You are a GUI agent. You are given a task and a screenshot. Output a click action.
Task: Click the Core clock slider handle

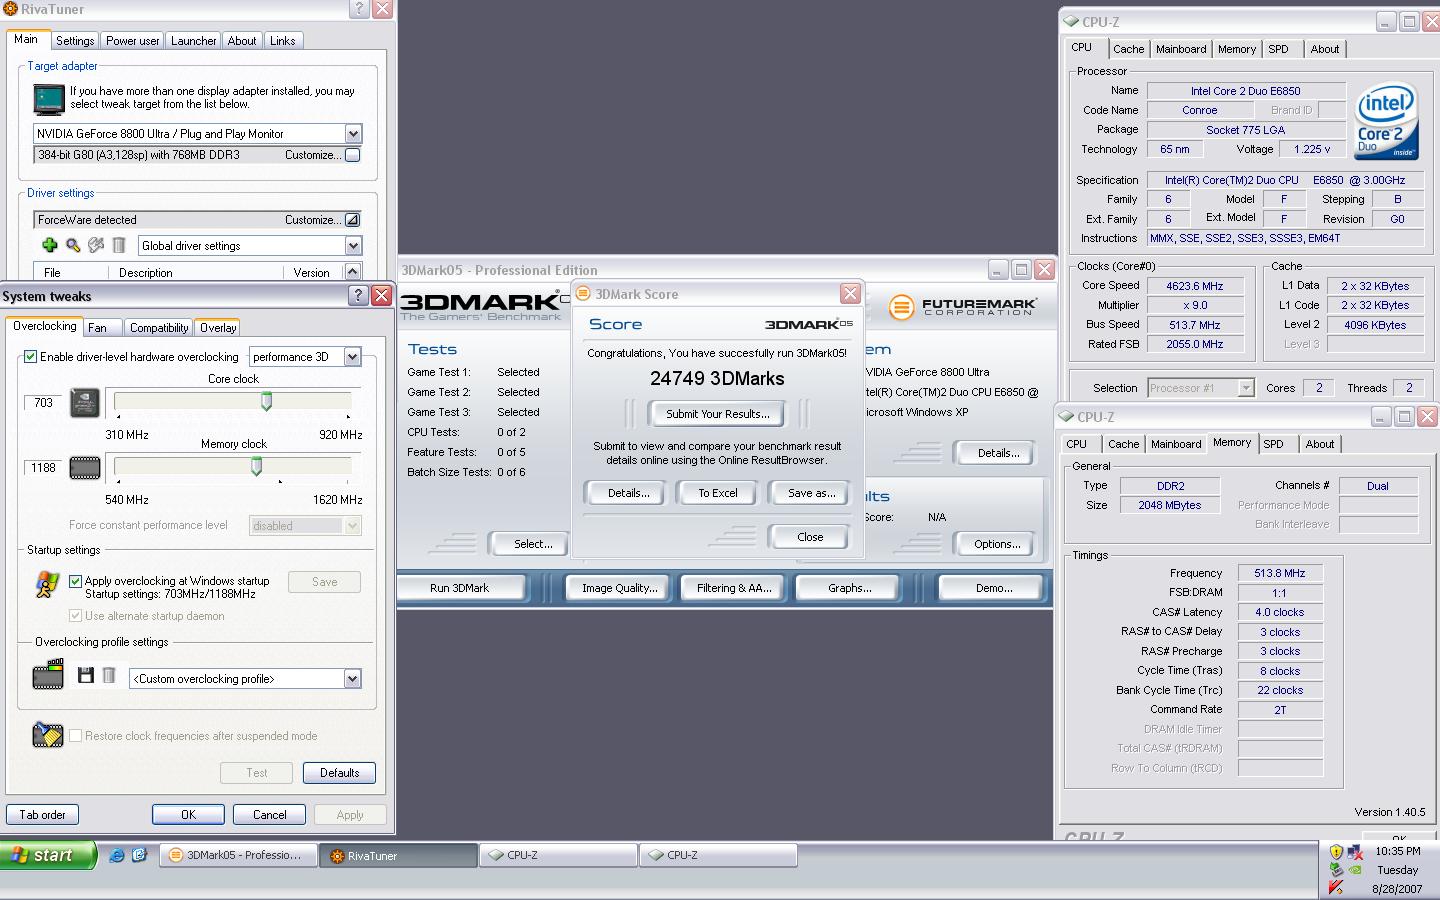pyautogui.click(x=266, y=401)
